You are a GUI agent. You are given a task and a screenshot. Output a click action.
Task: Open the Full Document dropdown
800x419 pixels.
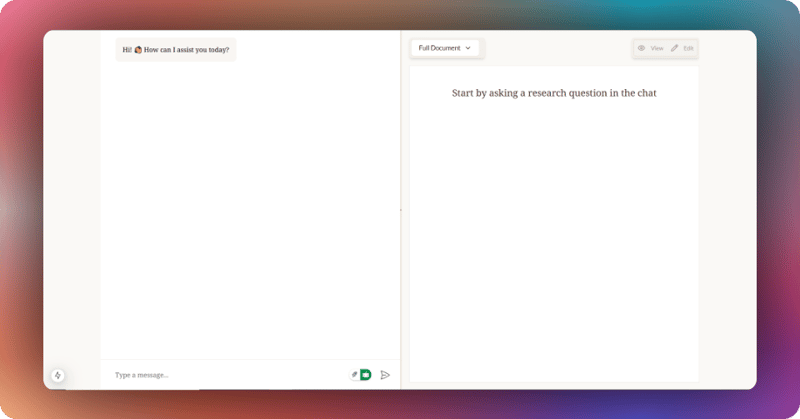(445, 48)
